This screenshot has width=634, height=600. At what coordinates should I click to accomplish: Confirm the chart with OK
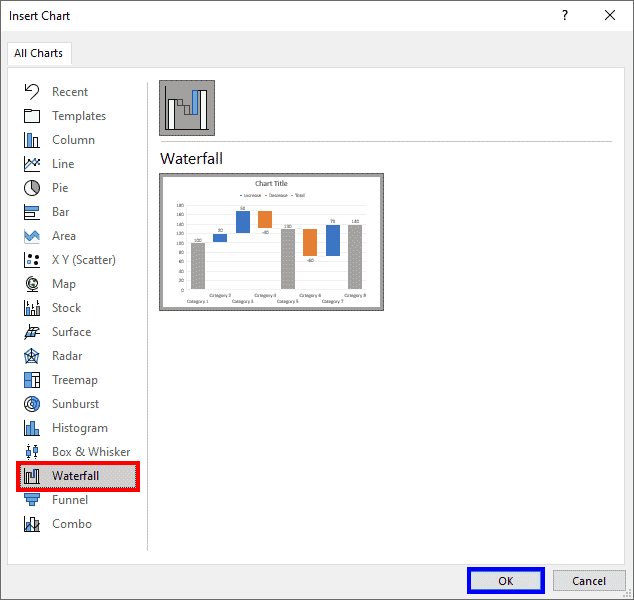pyautogui.click(x=506, y=581)
